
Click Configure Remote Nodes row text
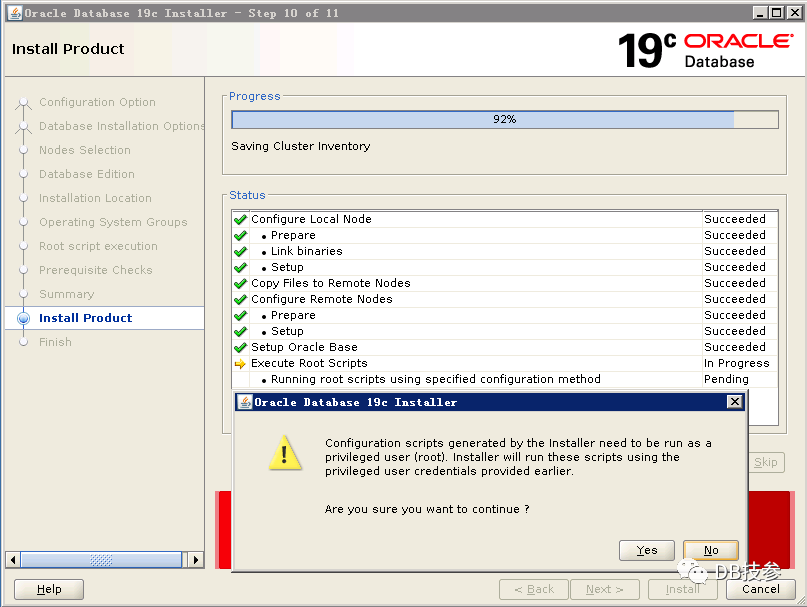[x=322, y=299]
